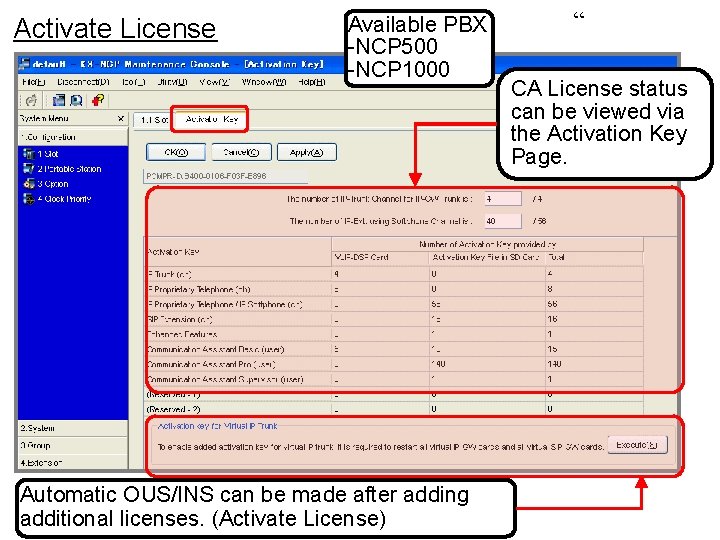Open the Window menu
This screenshot has width=720, height=540.
click(x=264, y=82)
